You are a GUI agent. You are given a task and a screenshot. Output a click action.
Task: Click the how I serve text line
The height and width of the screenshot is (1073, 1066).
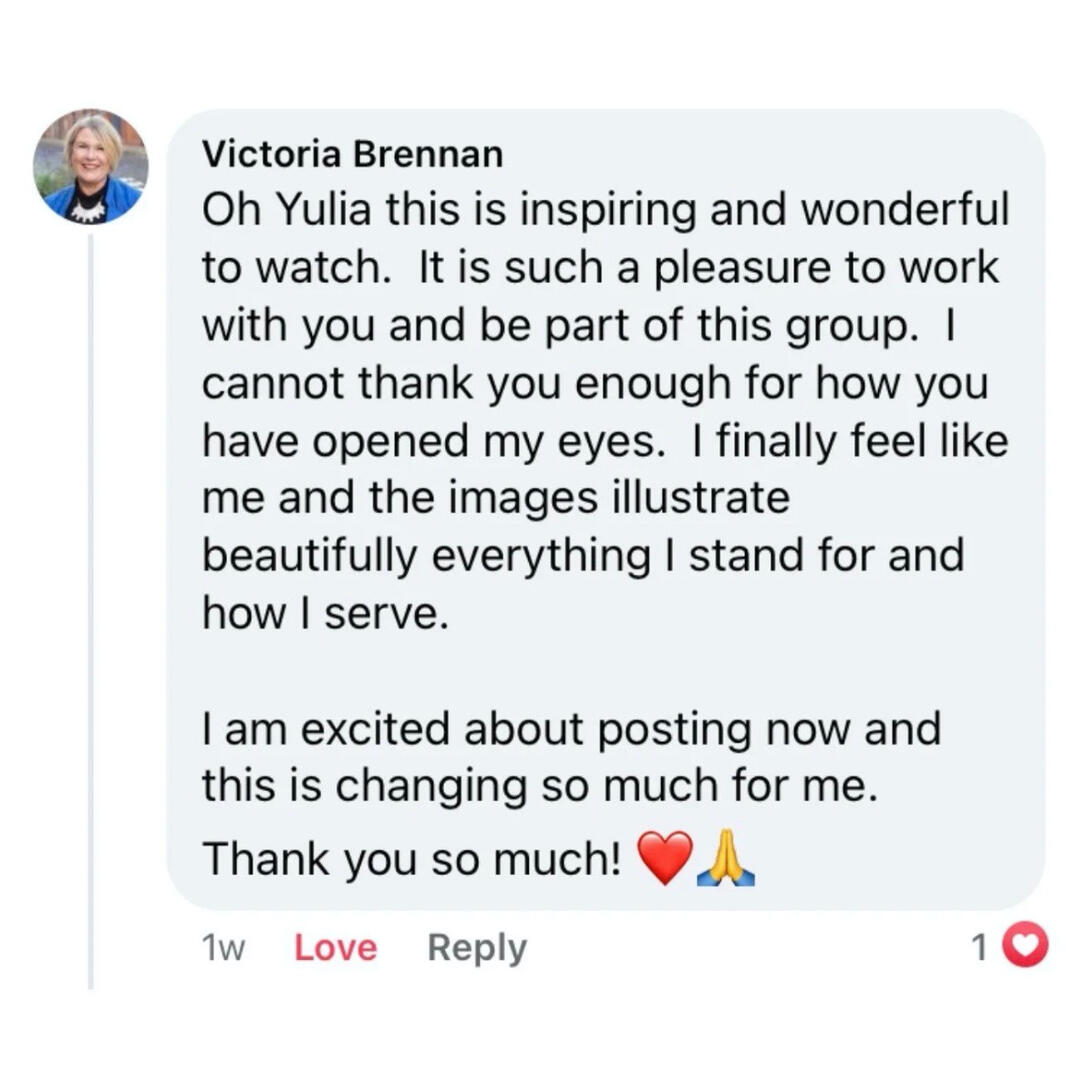click(325, 613)
